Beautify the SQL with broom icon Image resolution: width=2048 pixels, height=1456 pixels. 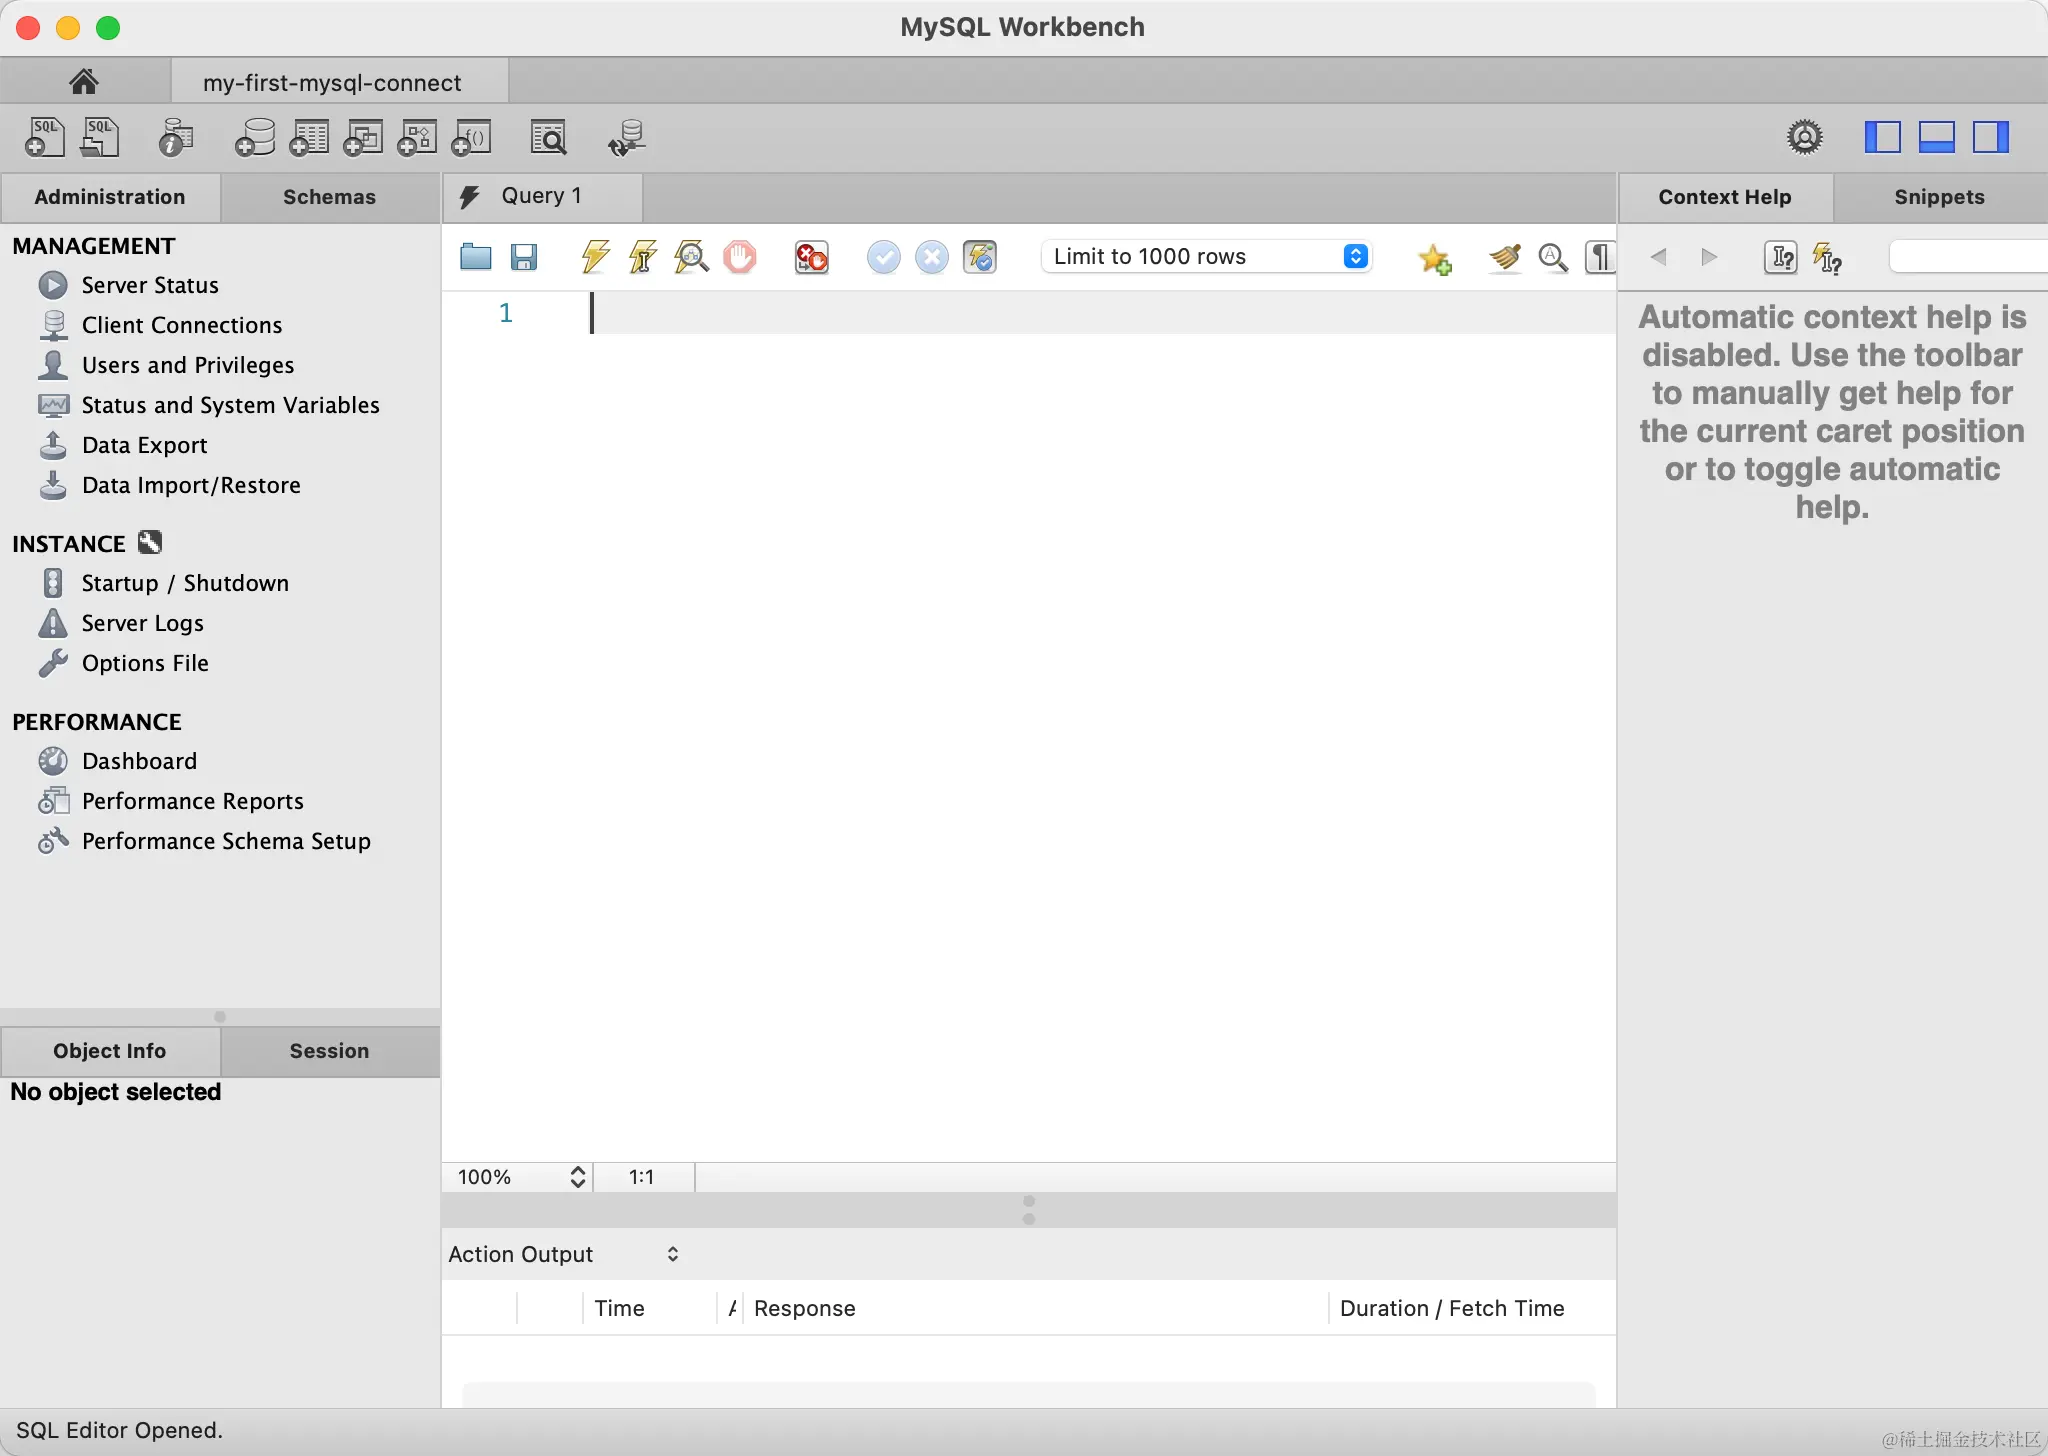[1505, 257]
